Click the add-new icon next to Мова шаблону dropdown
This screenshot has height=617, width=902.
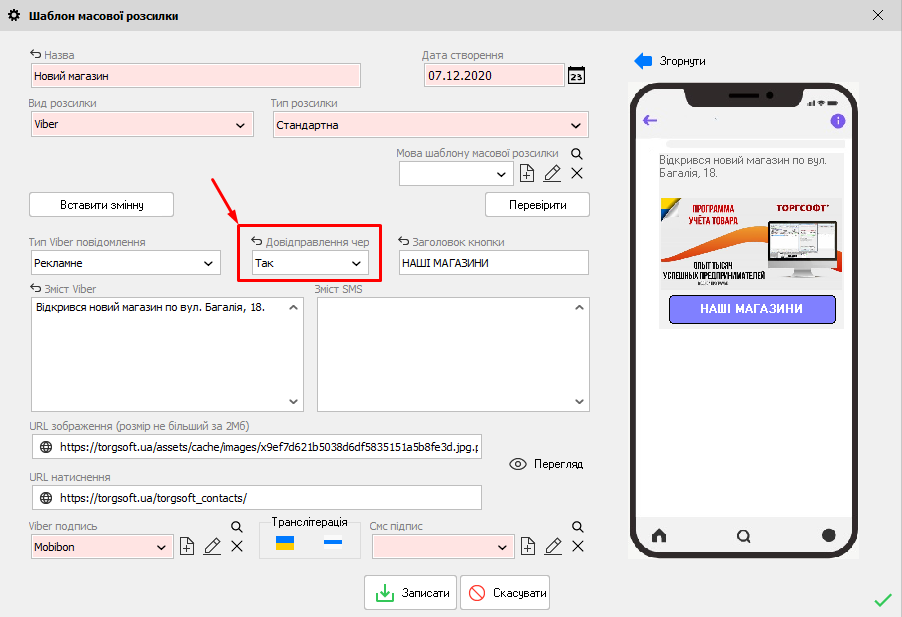(x=527, y=174)
